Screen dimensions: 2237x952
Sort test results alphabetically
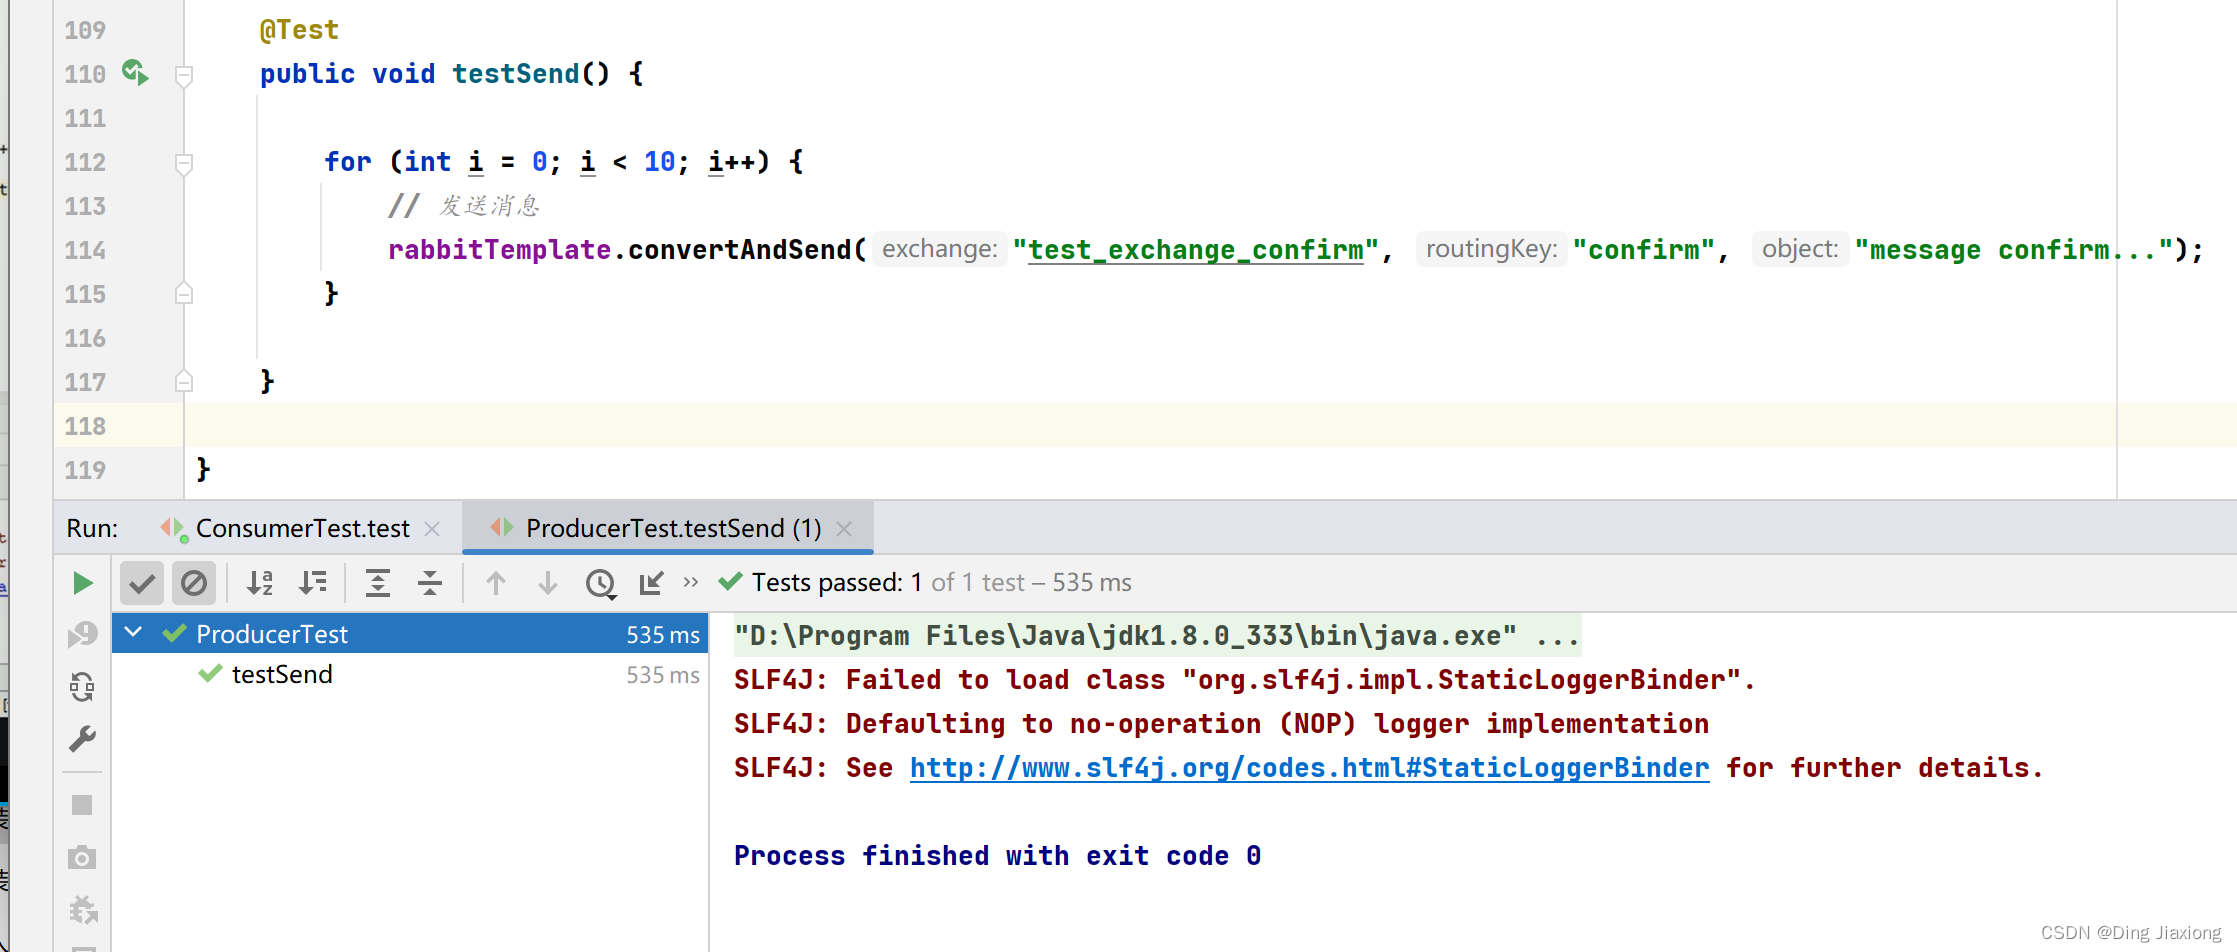point(260,583)
